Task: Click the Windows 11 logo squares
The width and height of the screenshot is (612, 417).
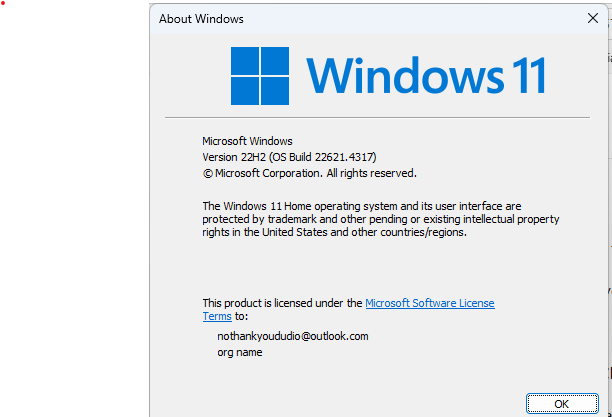Action: 260,76
